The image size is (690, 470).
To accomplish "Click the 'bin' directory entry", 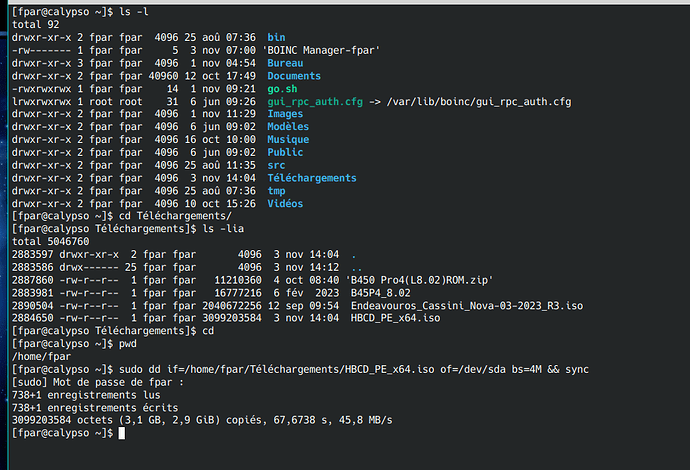I will tap(276, 37).
